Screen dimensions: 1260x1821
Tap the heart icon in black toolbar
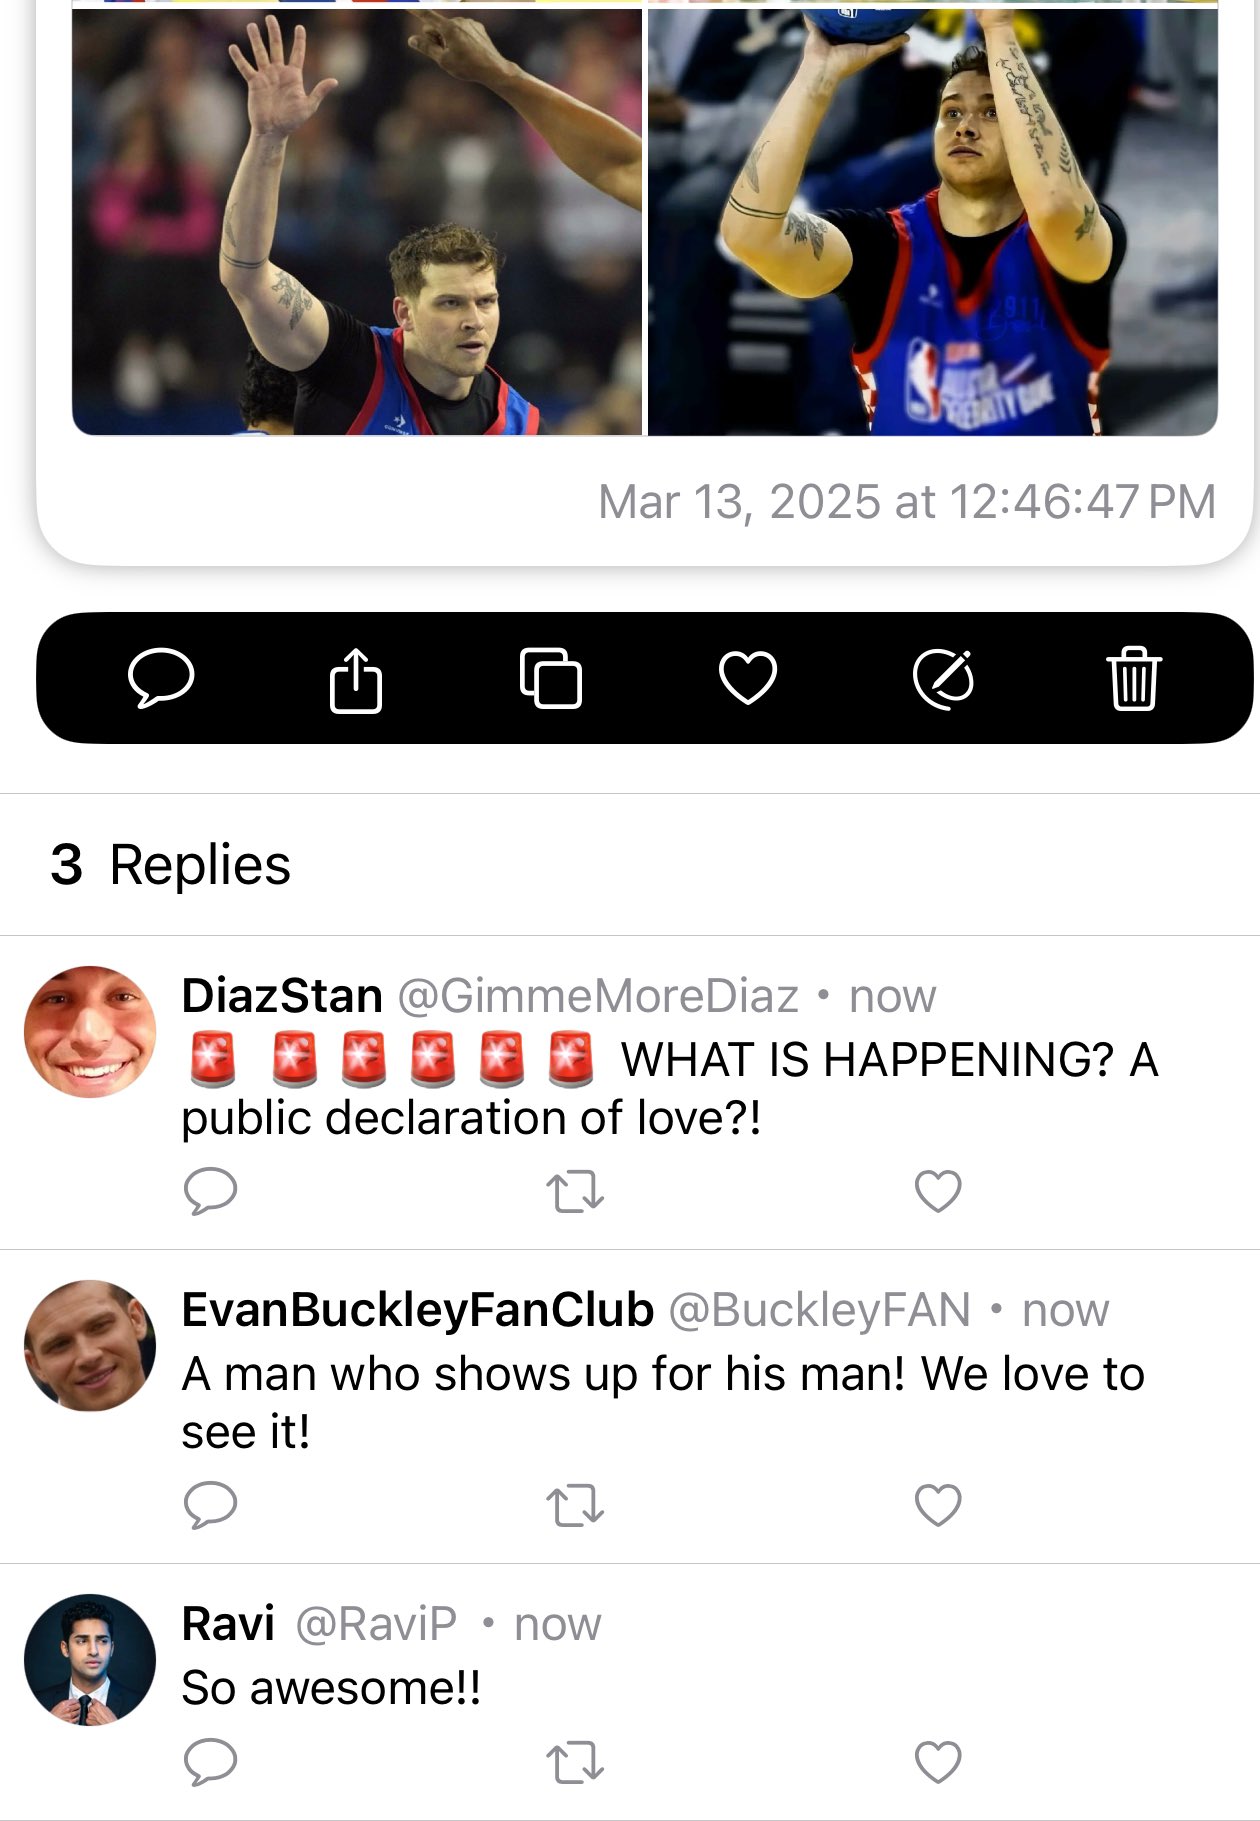[748, 678]
